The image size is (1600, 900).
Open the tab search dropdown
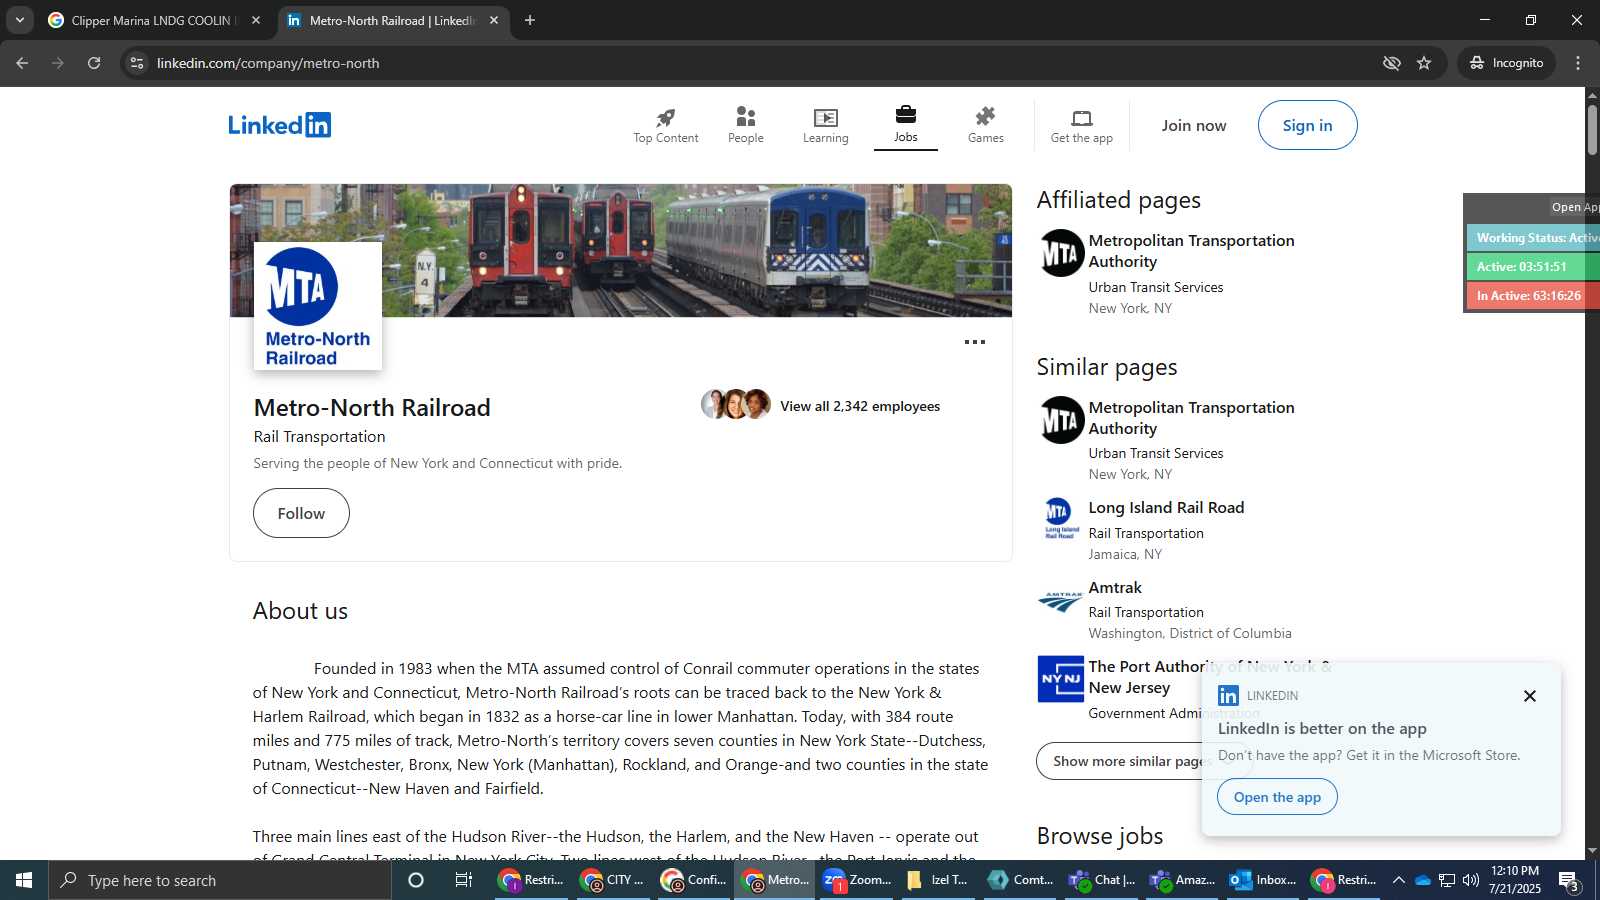pyautogui.click(x=19, y=20)
